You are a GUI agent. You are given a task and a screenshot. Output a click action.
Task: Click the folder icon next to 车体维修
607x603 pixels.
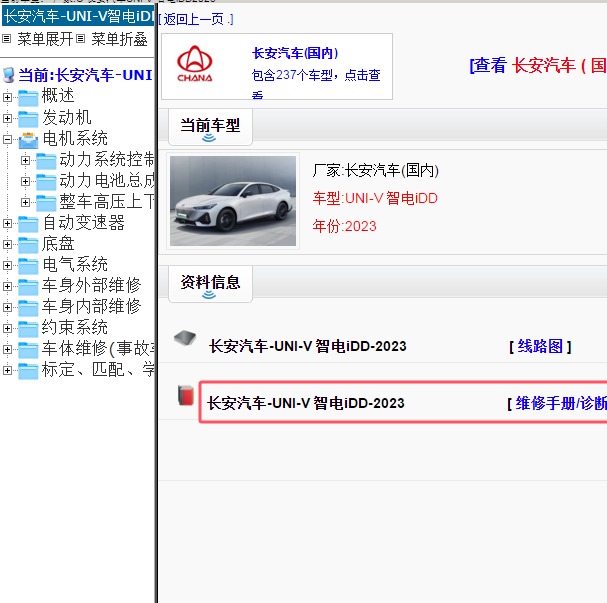28,349
